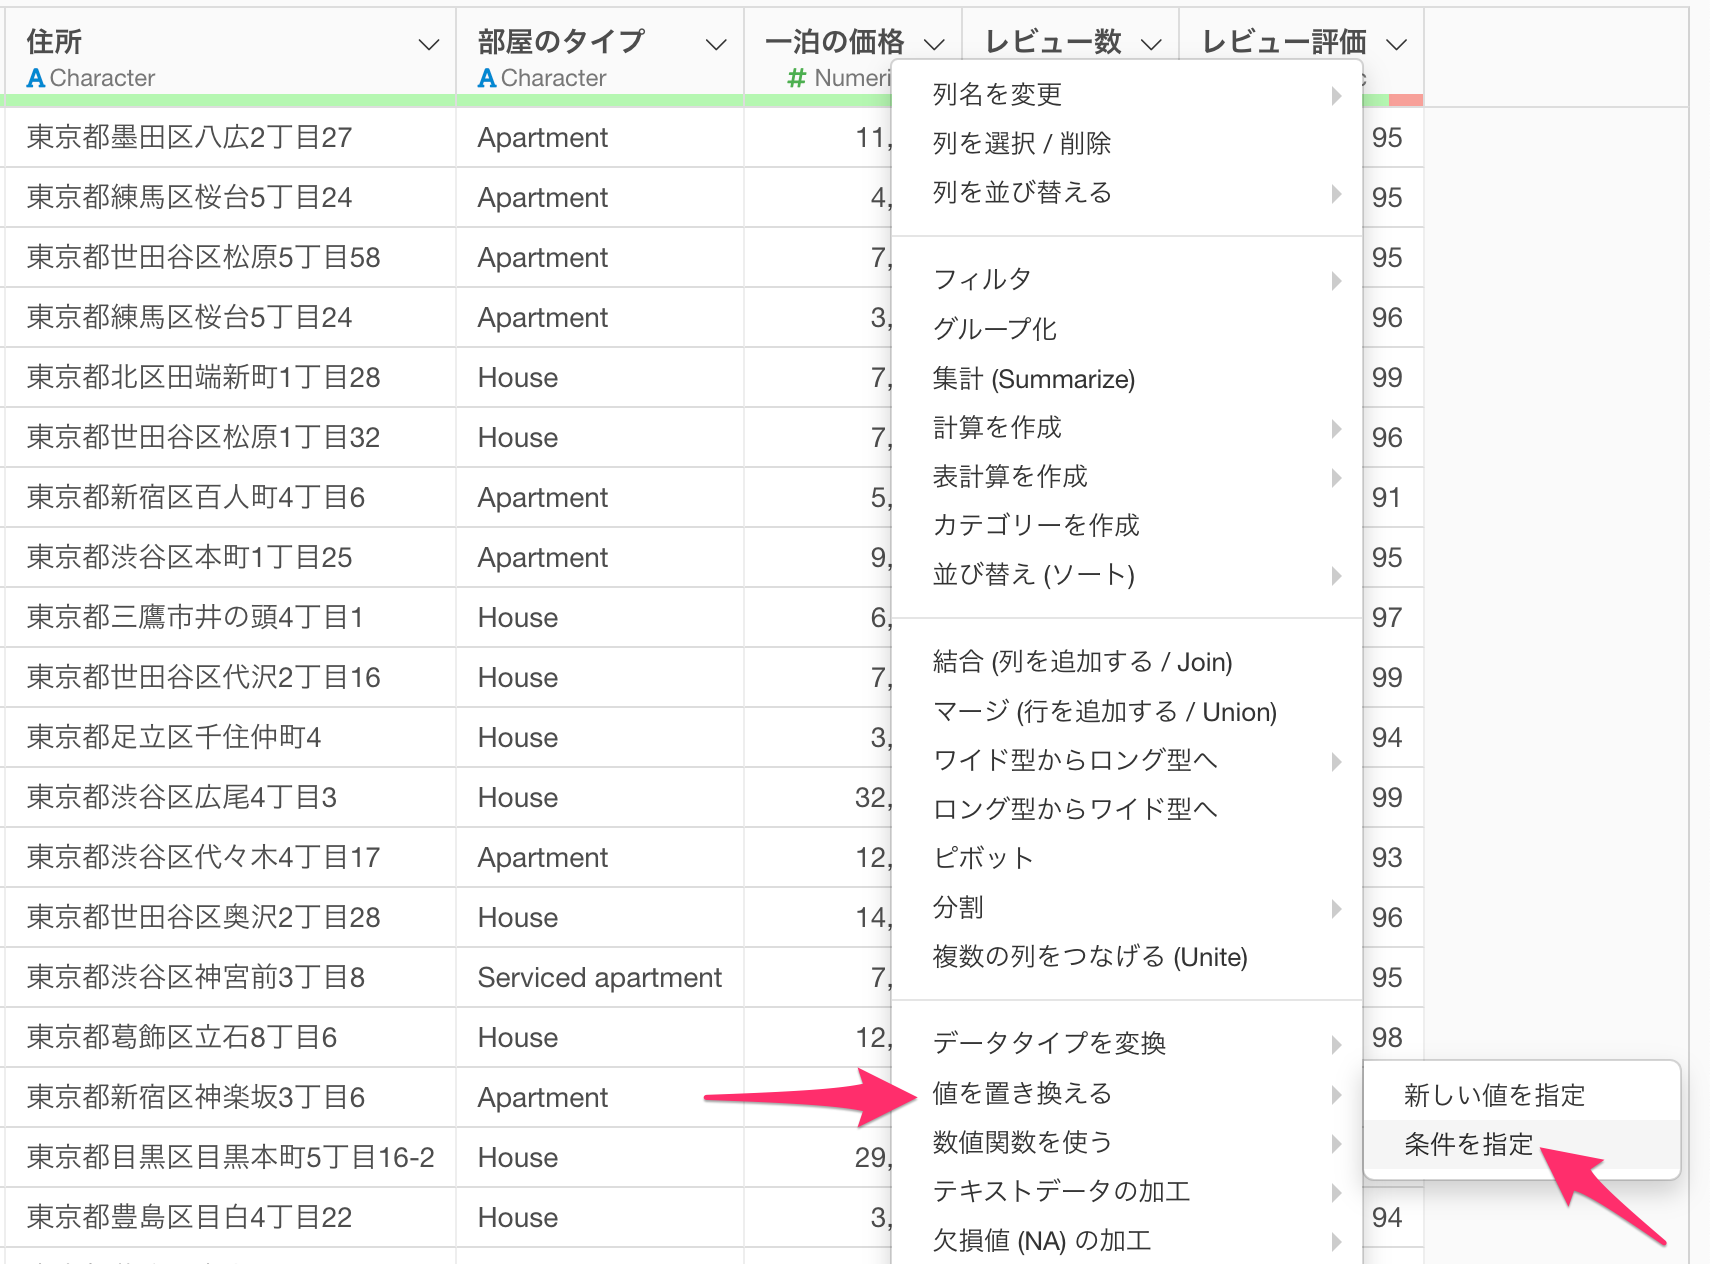
Task: Click the Character type icon under 部屋のタイプ
Action: (487, 78)
